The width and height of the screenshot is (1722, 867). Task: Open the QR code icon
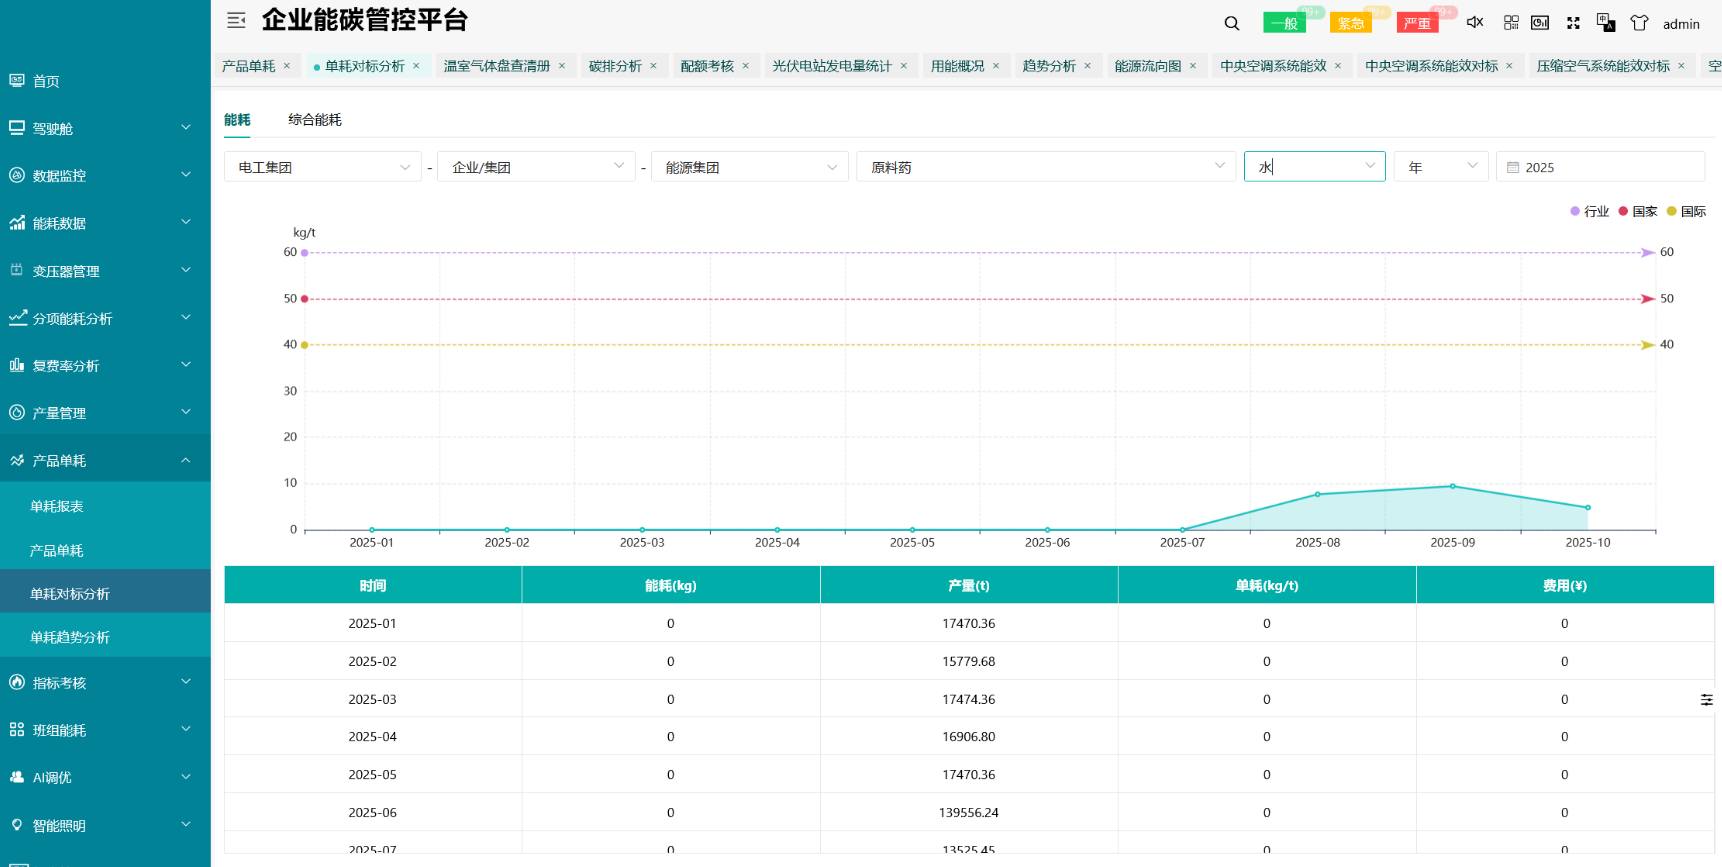point(1511,22)
